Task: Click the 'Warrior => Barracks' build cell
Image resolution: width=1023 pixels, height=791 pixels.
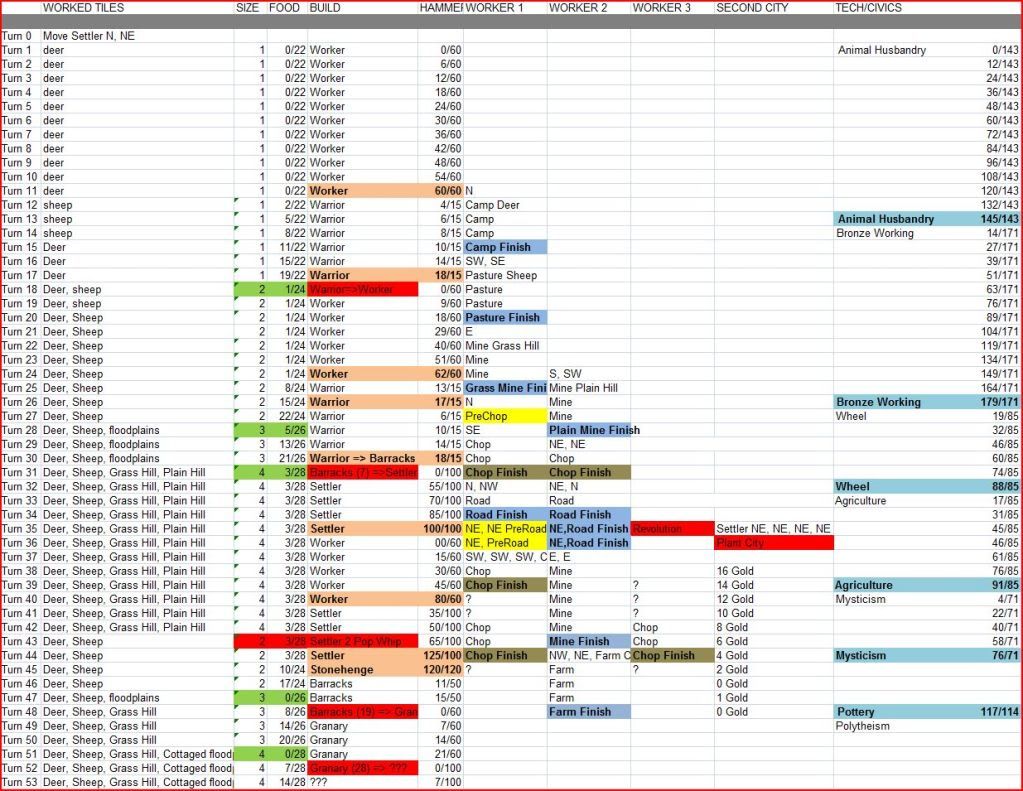Action: (362, 458)
